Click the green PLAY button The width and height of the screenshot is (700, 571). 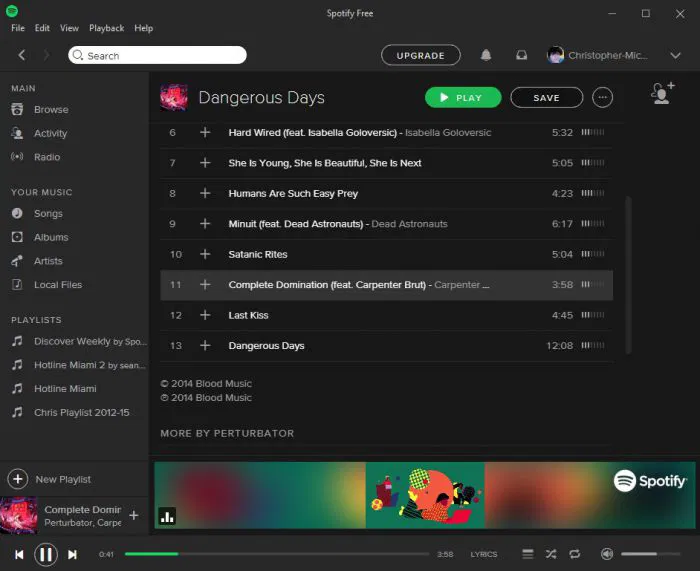[x=463, y=97]
